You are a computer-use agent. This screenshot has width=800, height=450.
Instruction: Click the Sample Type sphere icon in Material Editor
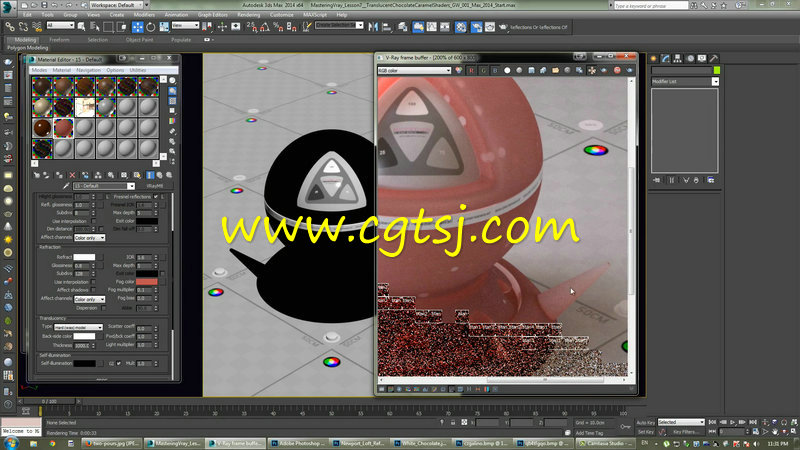[173, 81]
